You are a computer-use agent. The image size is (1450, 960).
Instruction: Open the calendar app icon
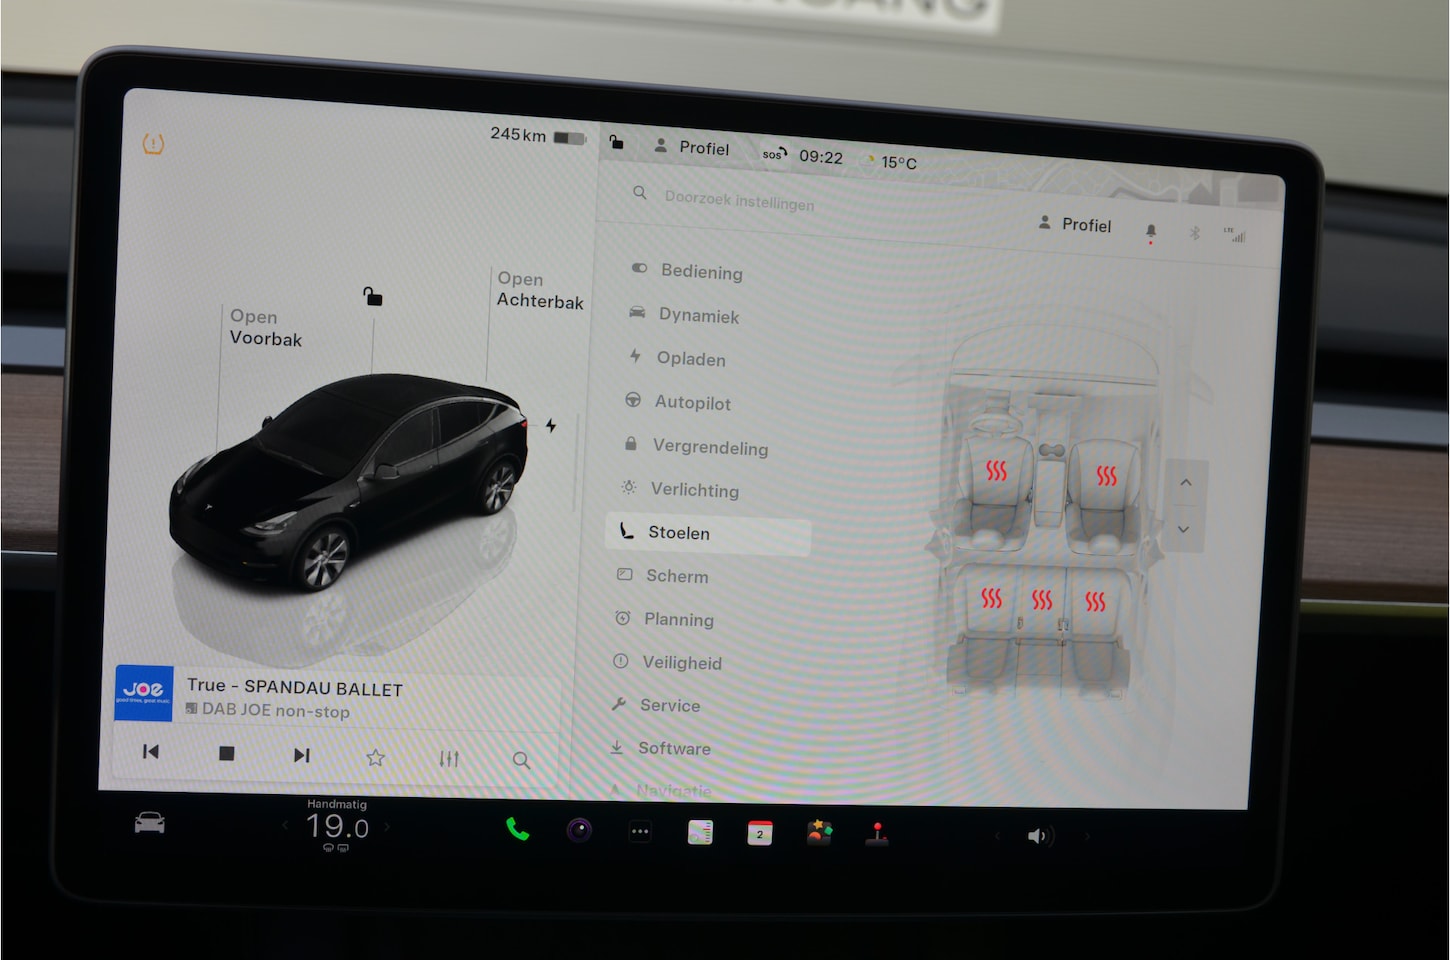(760, 833)
